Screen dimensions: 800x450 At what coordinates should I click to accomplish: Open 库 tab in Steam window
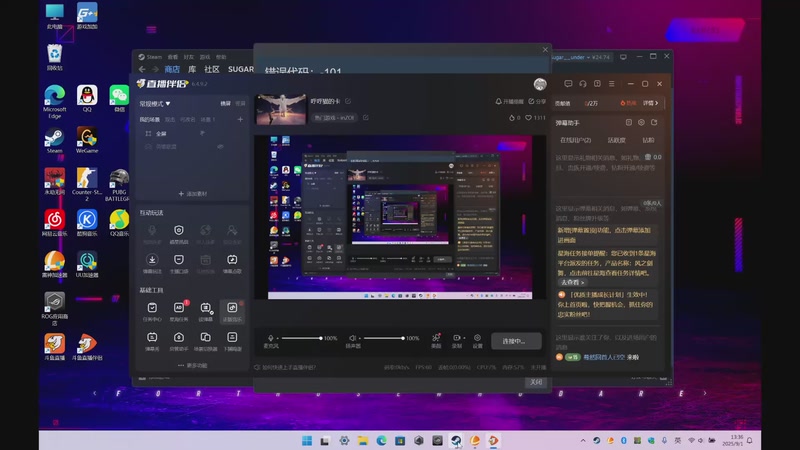tap(192, 69)
